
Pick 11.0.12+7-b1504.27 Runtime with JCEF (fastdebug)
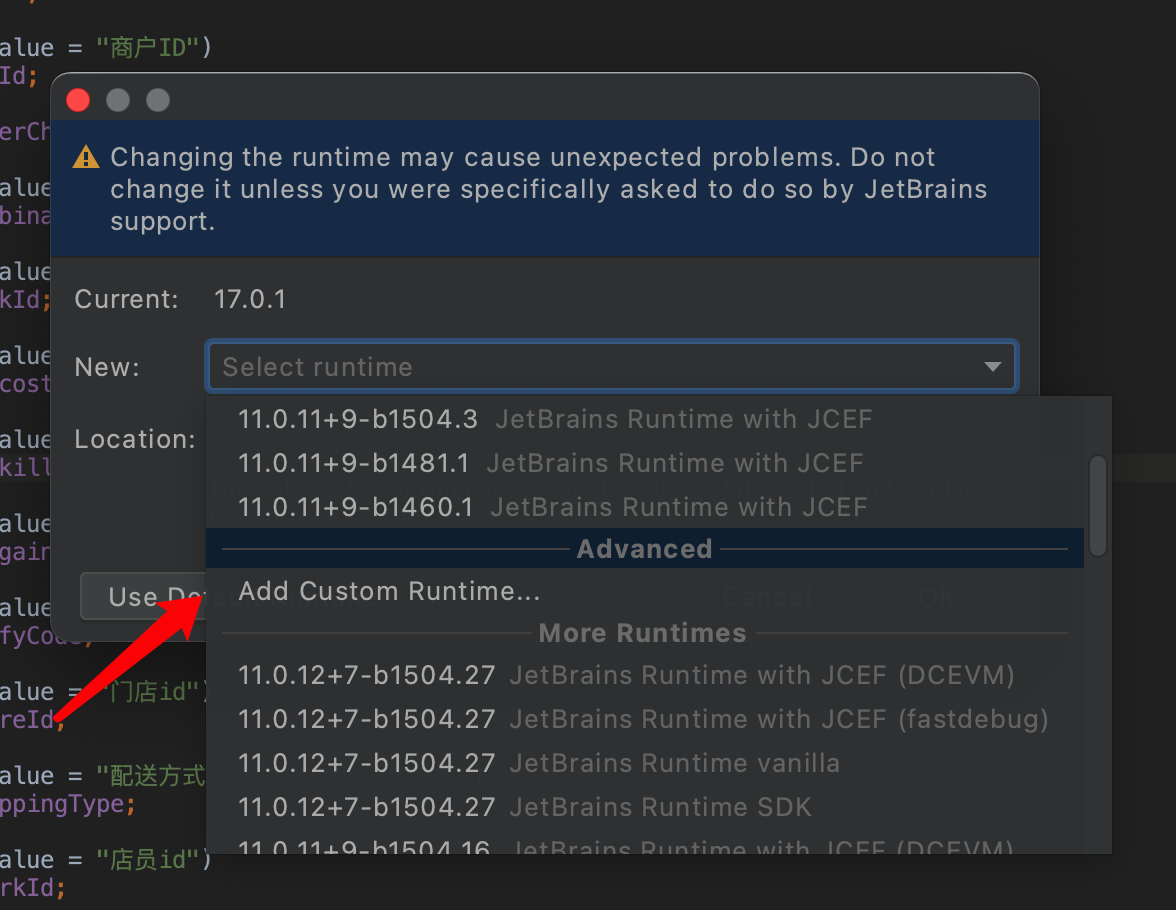(645, 719)
